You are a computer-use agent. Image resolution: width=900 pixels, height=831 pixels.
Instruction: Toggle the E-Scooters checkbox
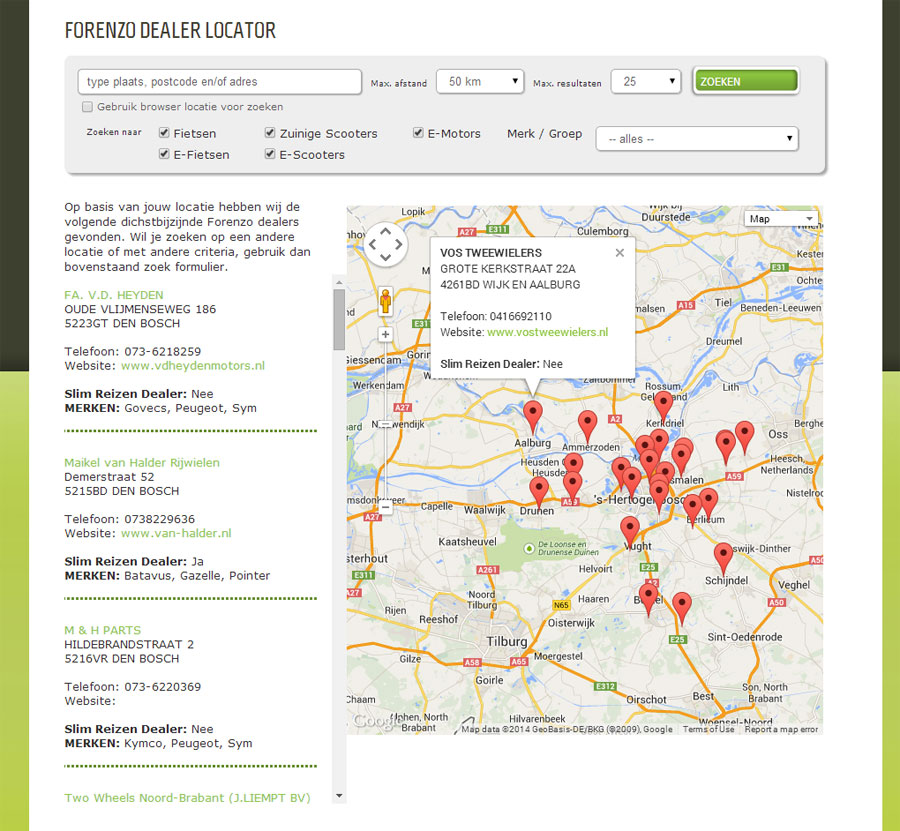click(270, 153)
